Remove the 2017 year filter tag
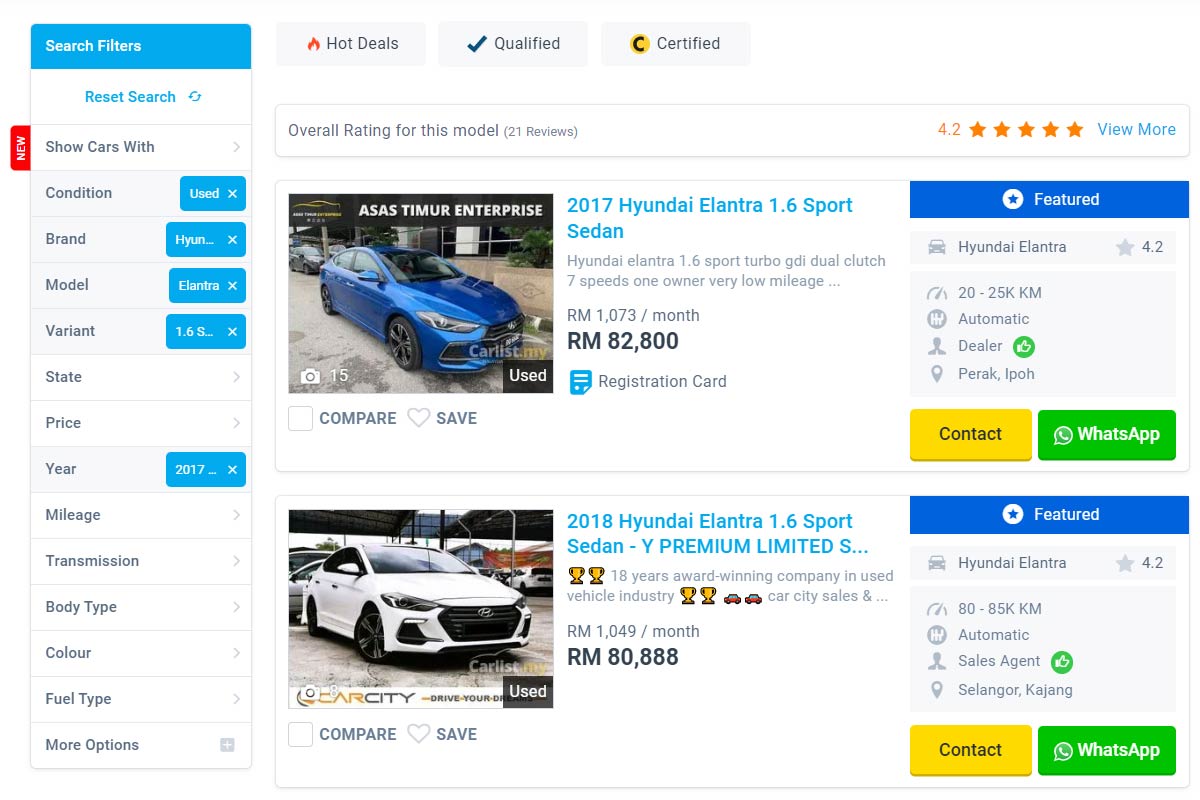This screenshot has width=1200, height=800. 232,470
